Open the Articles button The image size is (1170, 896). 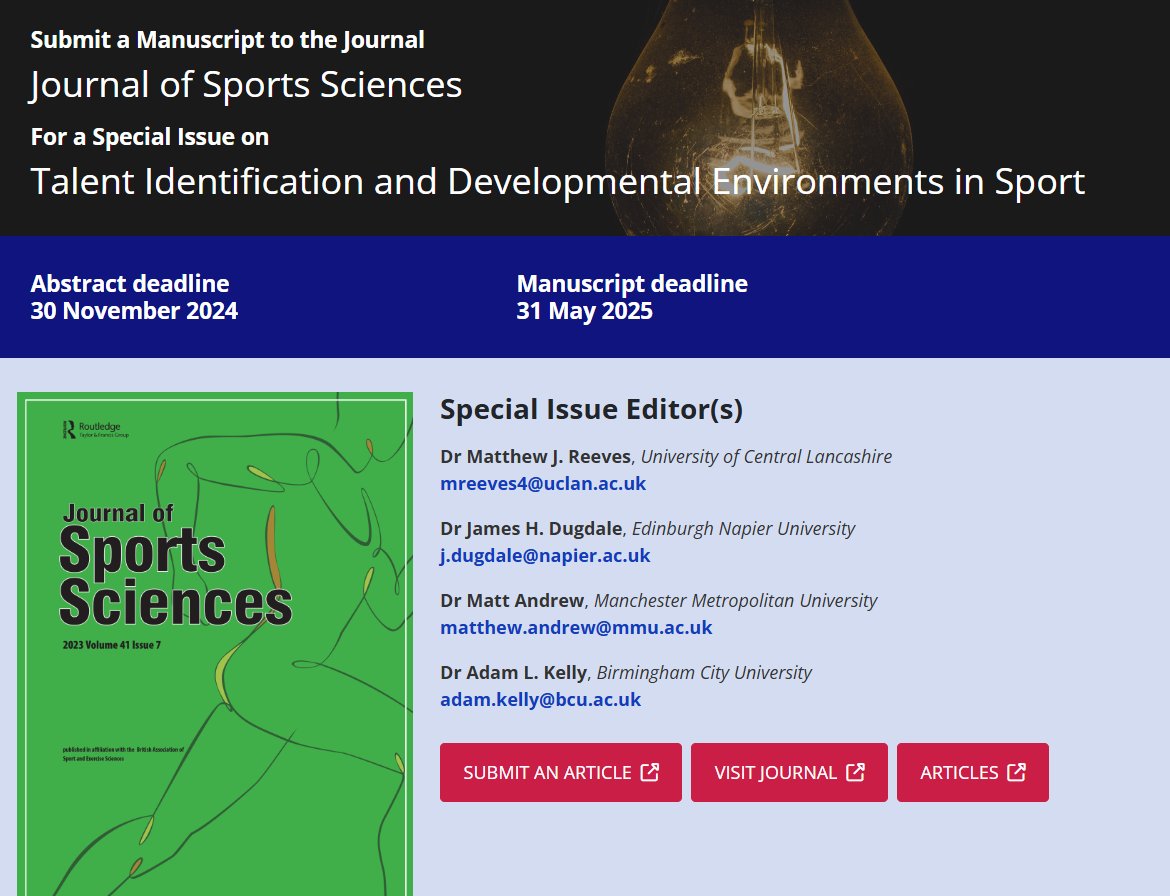[x=972, y=772]
